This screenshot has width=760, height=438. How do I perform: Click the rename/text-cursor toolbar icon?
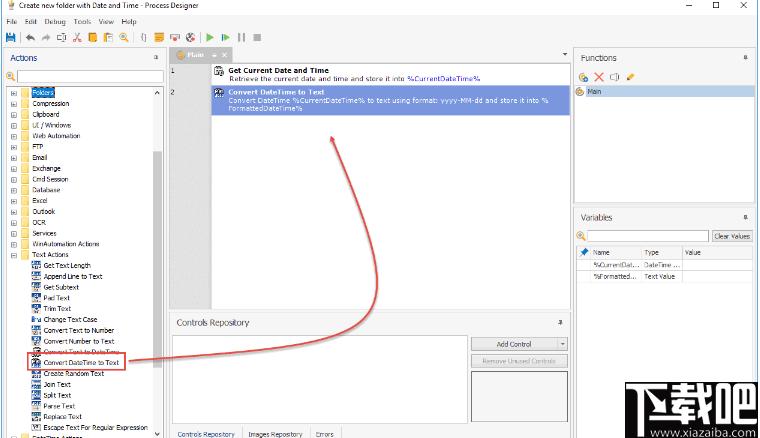pos(62,37)
